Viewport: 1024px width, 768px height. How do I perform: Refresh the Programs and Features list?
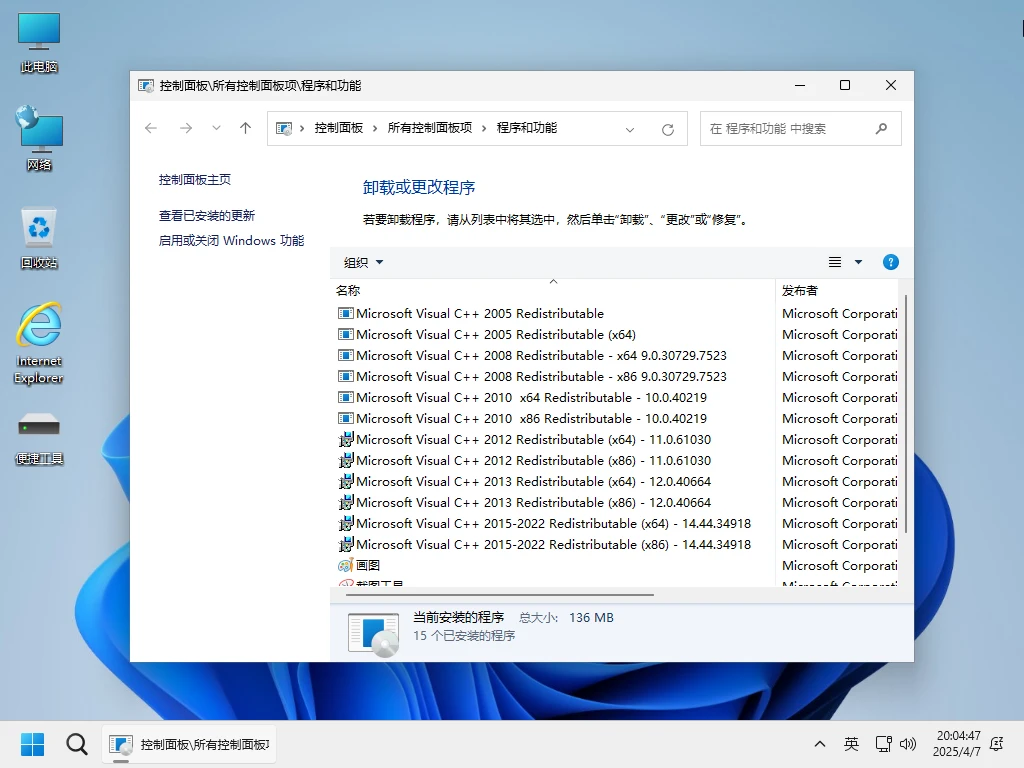(667, 129)
